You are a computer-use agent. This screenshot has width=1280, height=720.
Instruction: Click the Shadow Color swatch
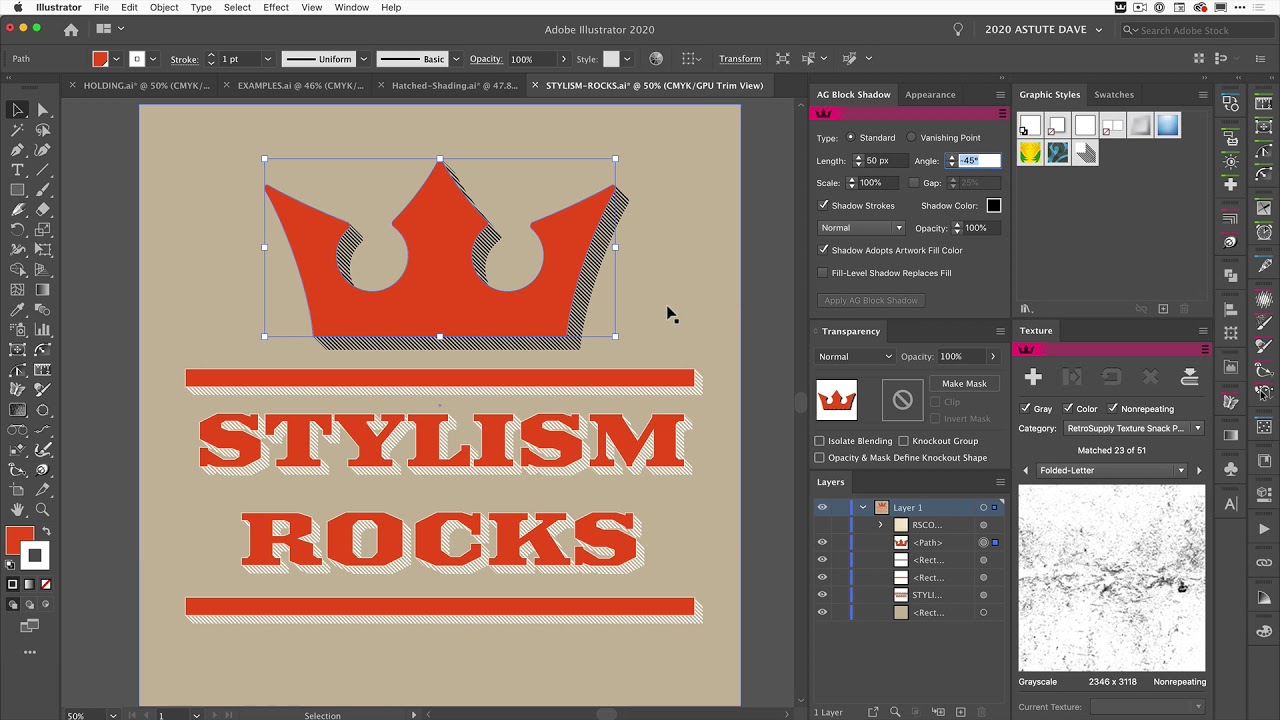[x=993, y=205]
